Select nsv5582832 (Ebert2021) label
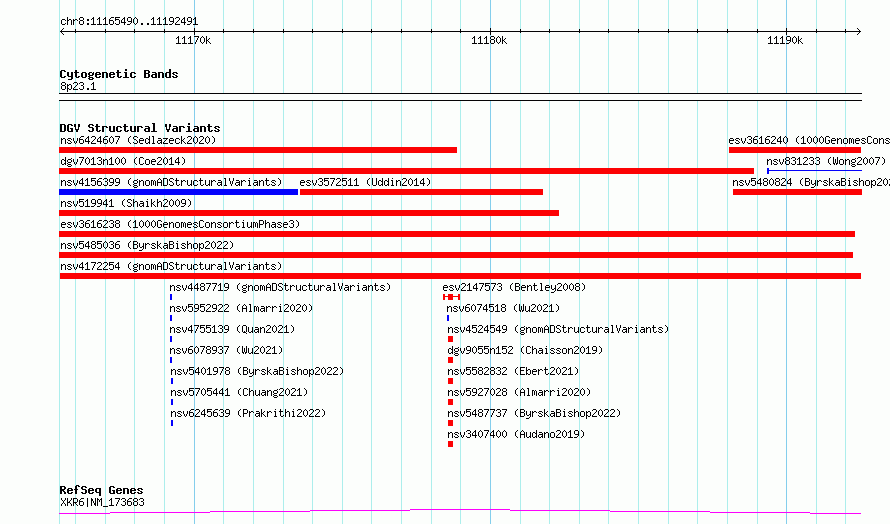Screen dimensions: 890x524 point(513,371)
